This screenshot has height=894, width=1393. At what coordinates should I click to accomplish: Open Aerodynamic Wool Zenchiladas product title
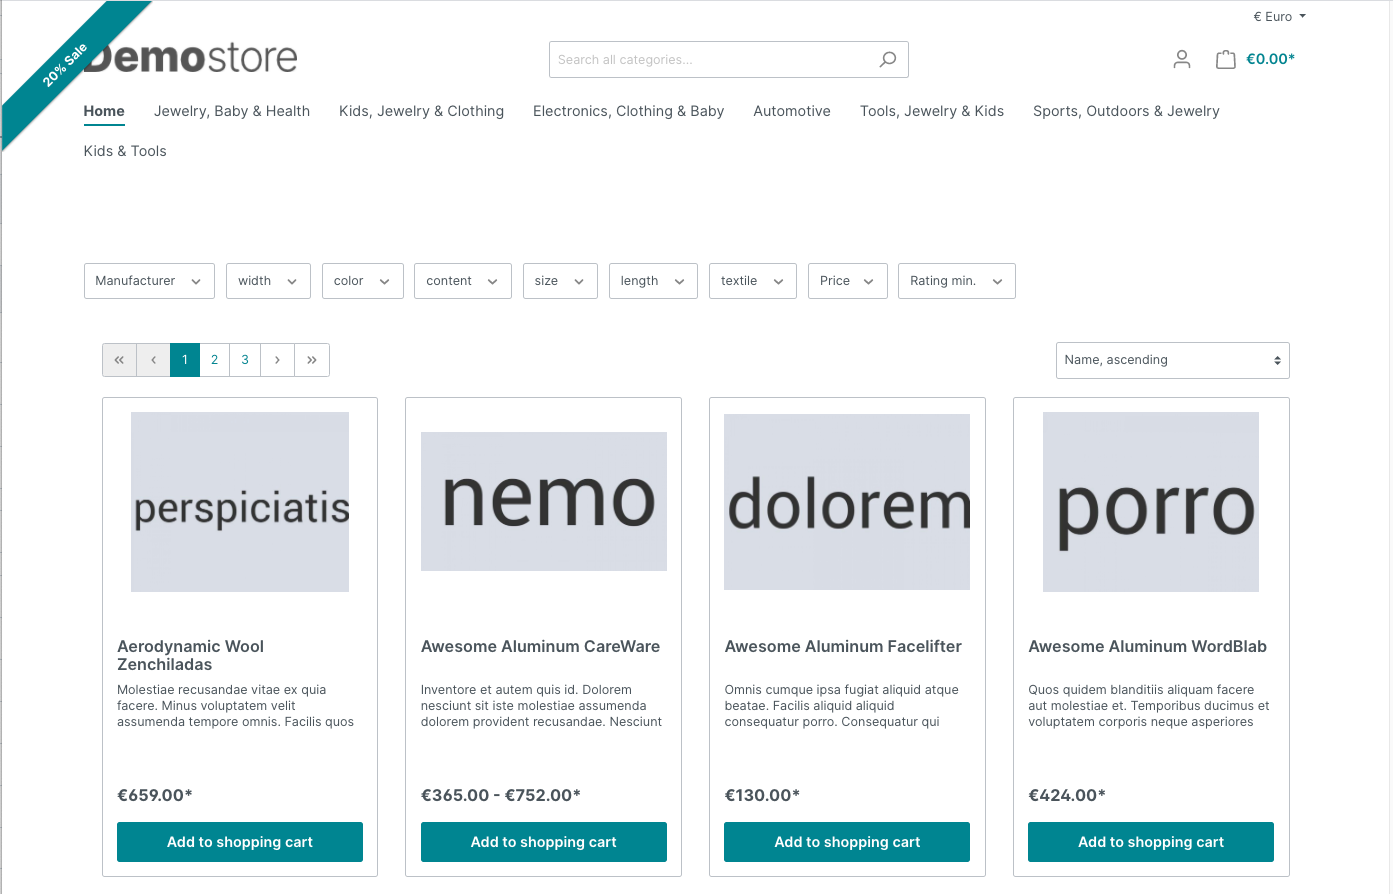click(190, 655)
